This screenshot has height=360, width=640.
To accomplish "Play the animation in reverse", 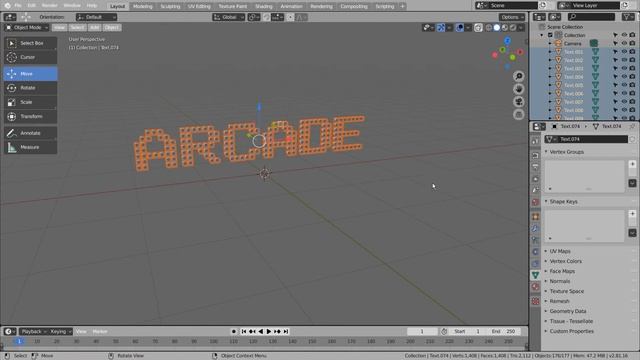I will point(260,331).
